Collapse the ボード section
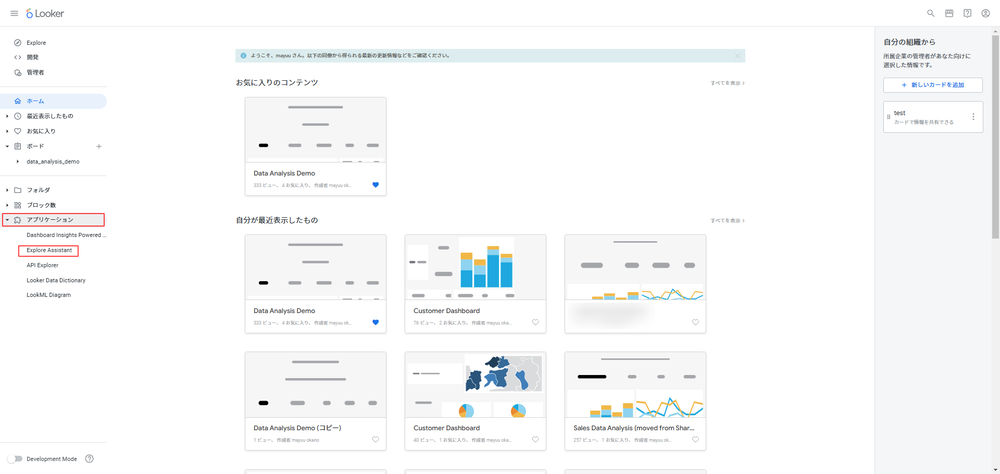1000x474 pixels. (7, 146)
